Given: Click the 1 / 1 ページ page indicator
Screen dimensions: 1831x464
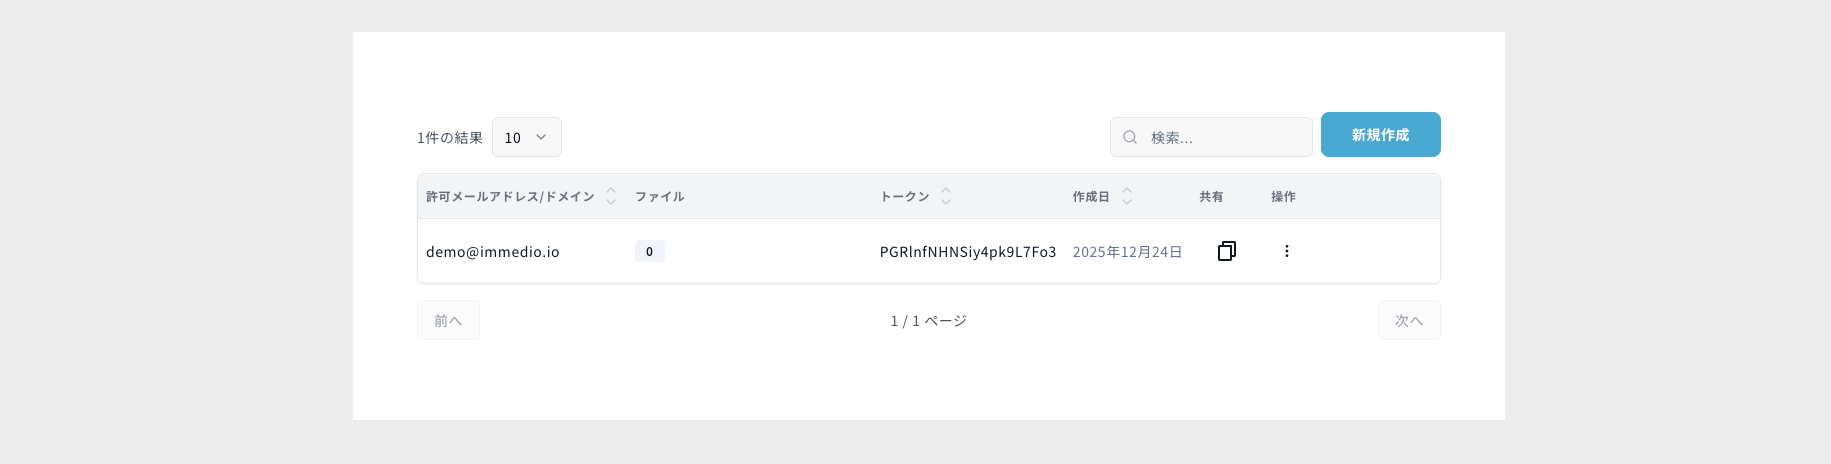Looking at the screenshot, I should click(928, 321).
